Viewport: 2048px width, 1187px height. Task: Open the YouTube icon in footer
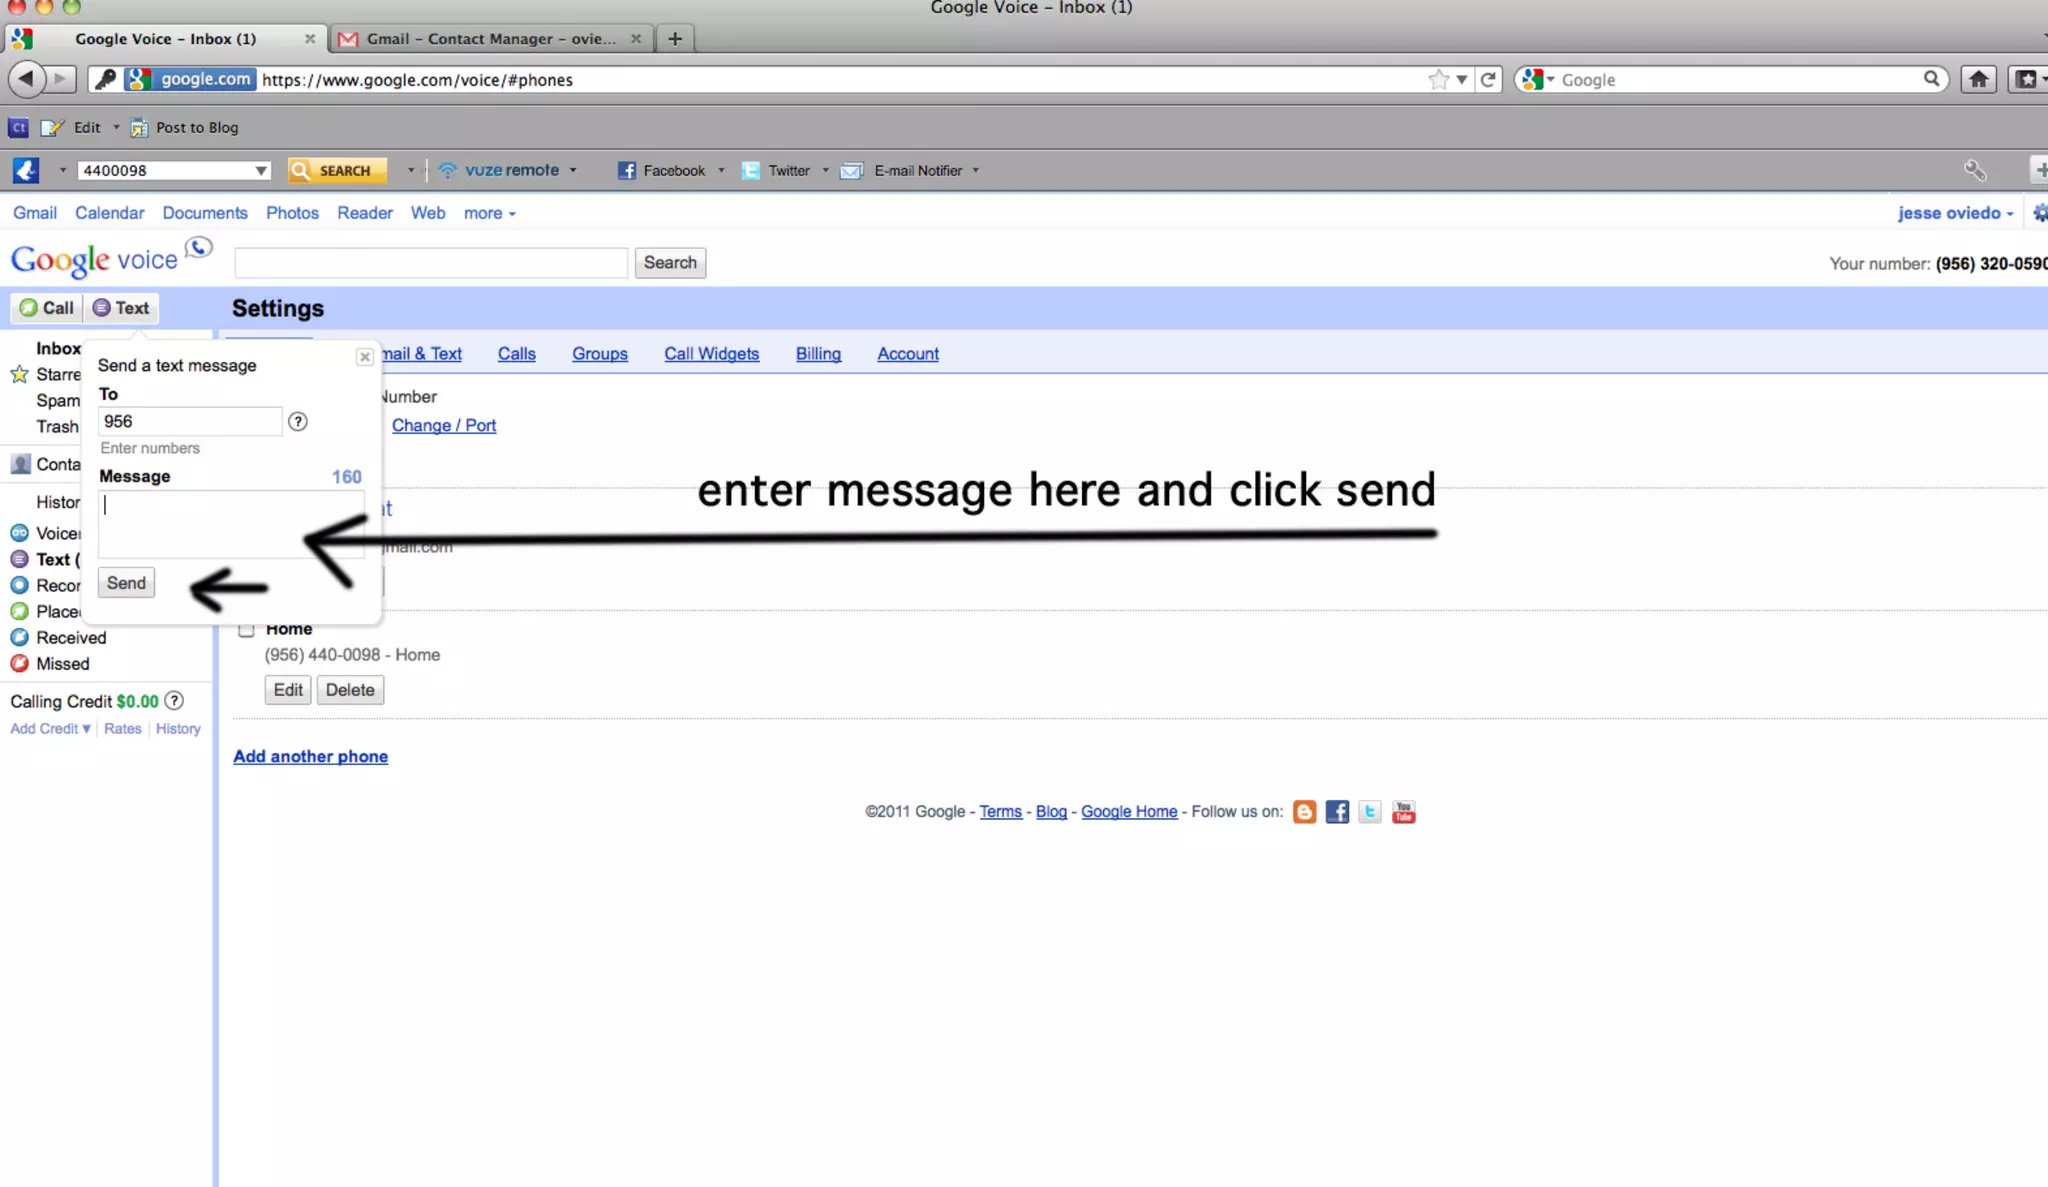pyautogui.click(x=1404, y=812)
